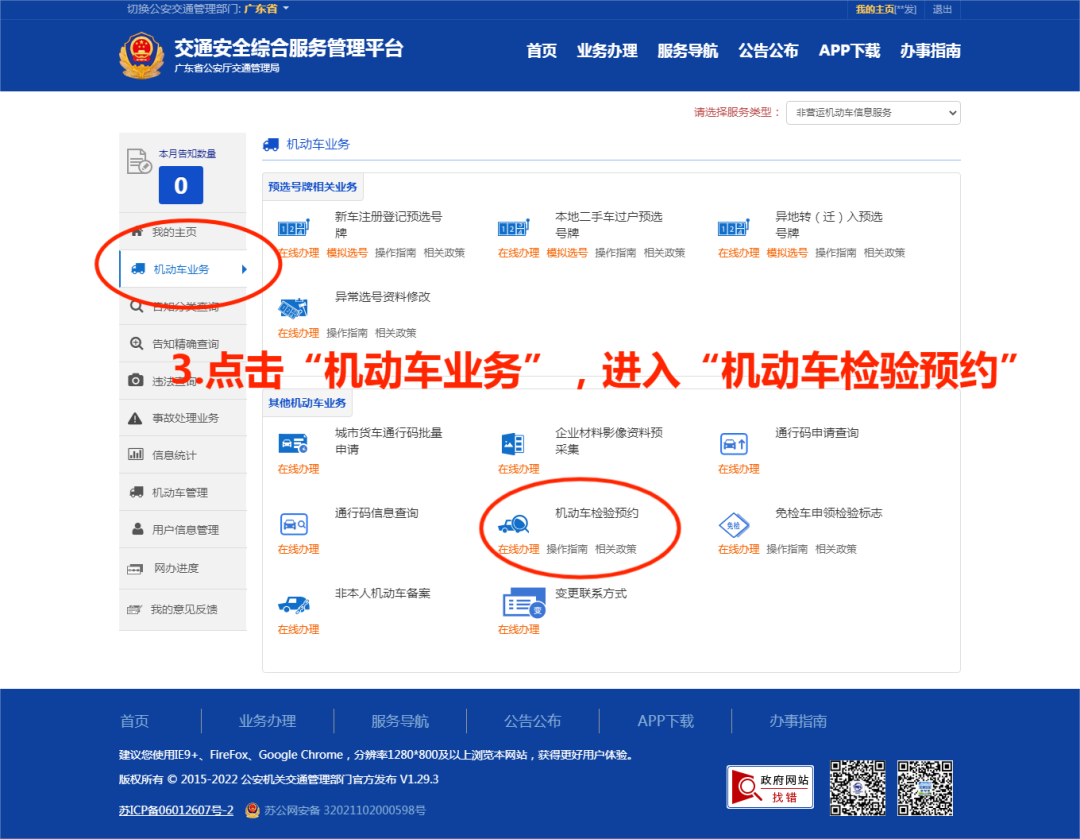Image resolution: width=1080 pixels, height=839 pixels.
Task: Click the 异地转入 preselect plate icon
Action: [x=734, y=227]
